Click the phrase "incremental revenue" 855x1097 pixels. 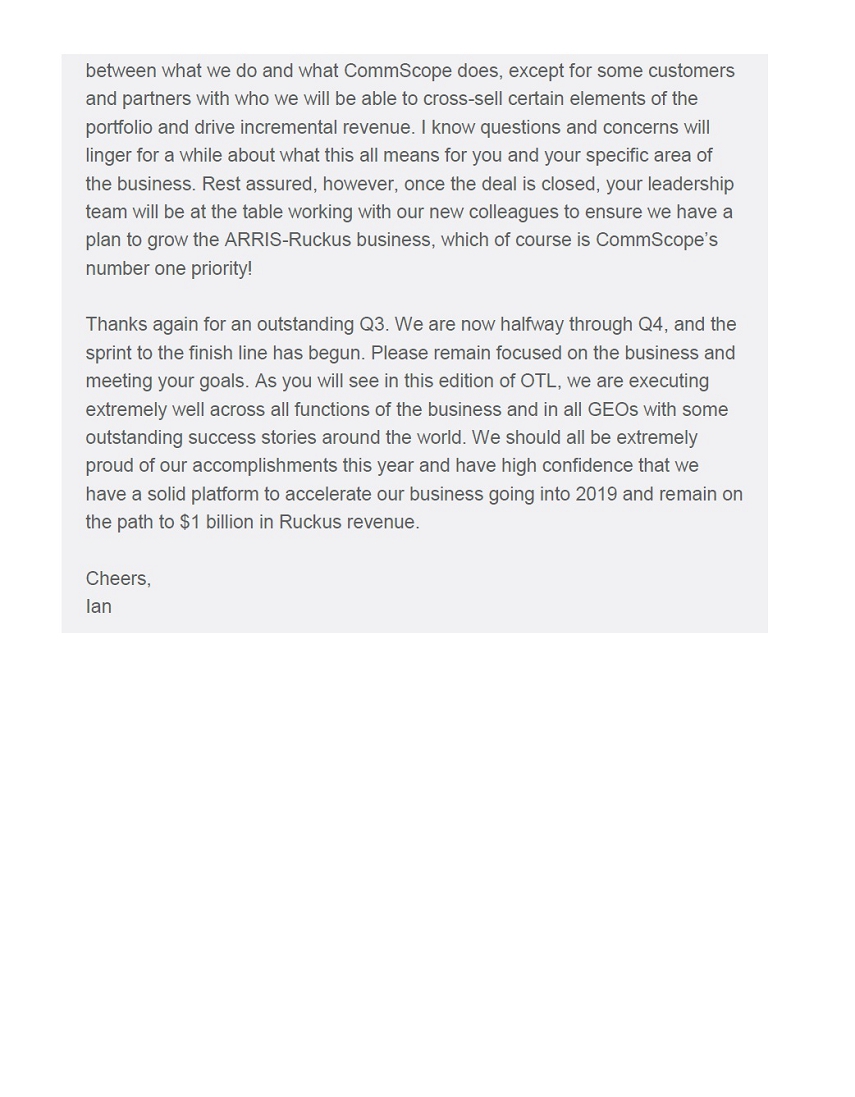point(327,127)
